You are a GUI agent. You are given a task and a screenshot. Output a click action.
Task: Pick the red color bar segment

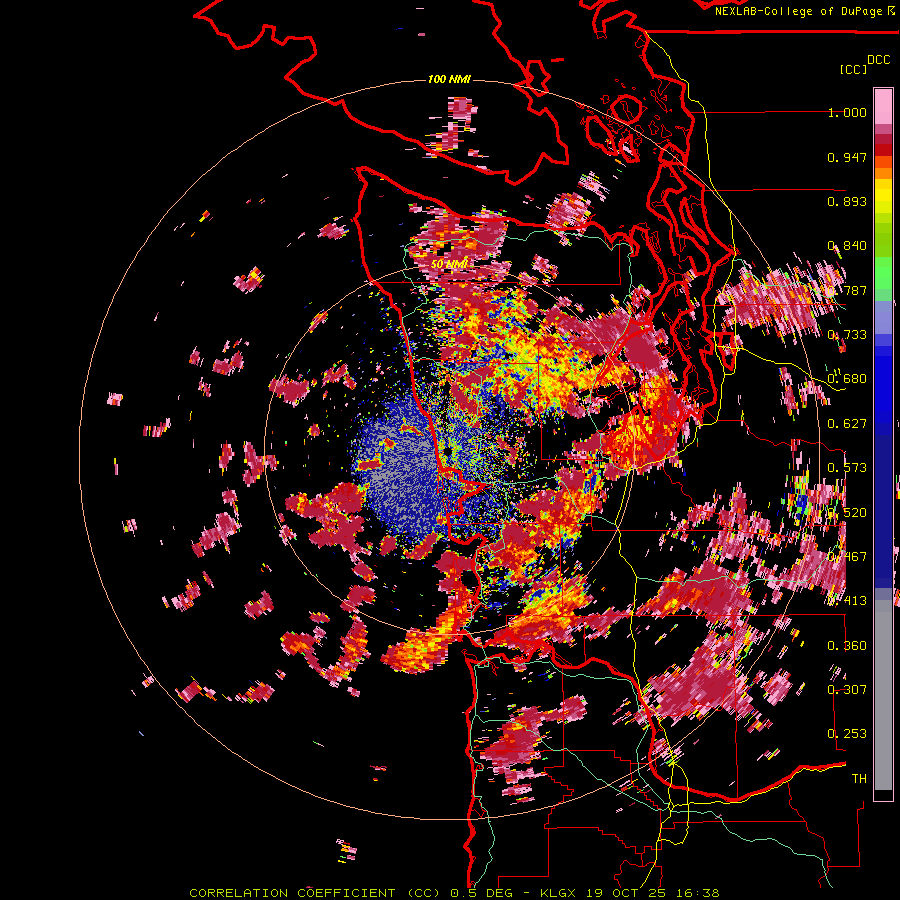click(883, 150)
